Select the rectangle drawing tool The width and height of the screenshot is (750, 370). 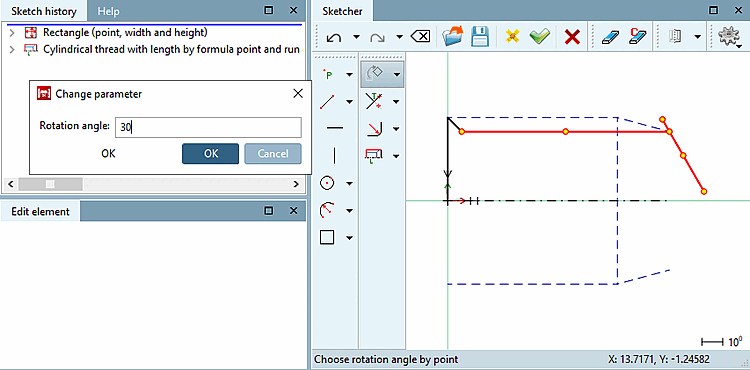(x=327, y=237)
